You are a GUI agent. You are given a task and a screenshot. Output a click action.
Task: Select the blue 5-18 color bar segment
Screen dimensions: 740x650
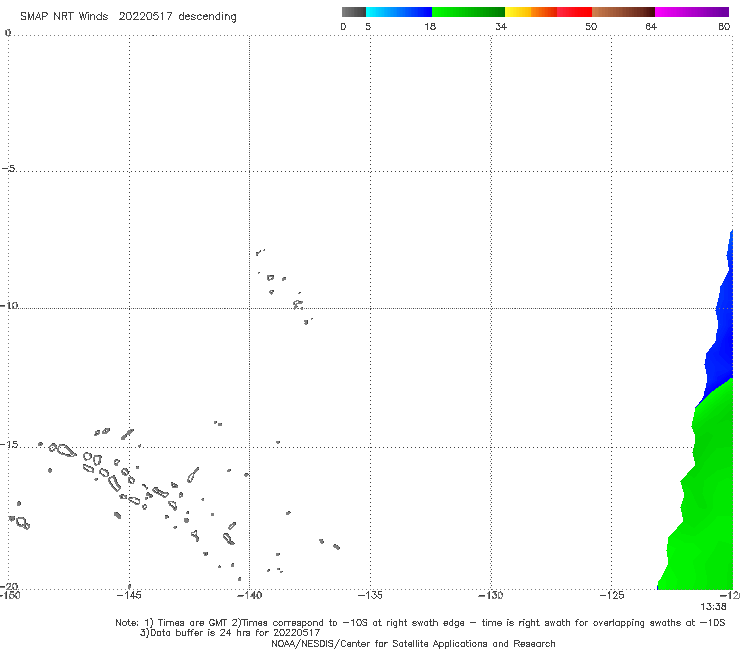399,12
